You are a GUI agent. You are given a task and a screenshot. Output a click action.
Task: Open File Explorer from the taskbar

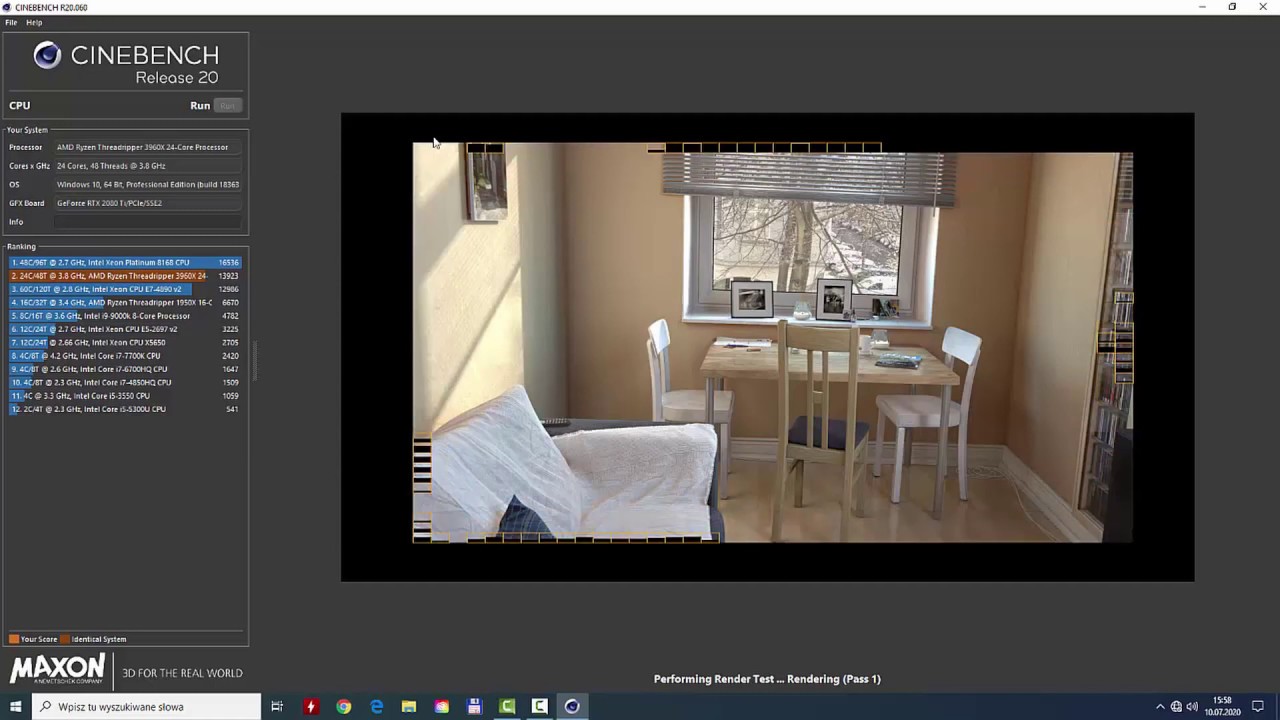point(409,706)
